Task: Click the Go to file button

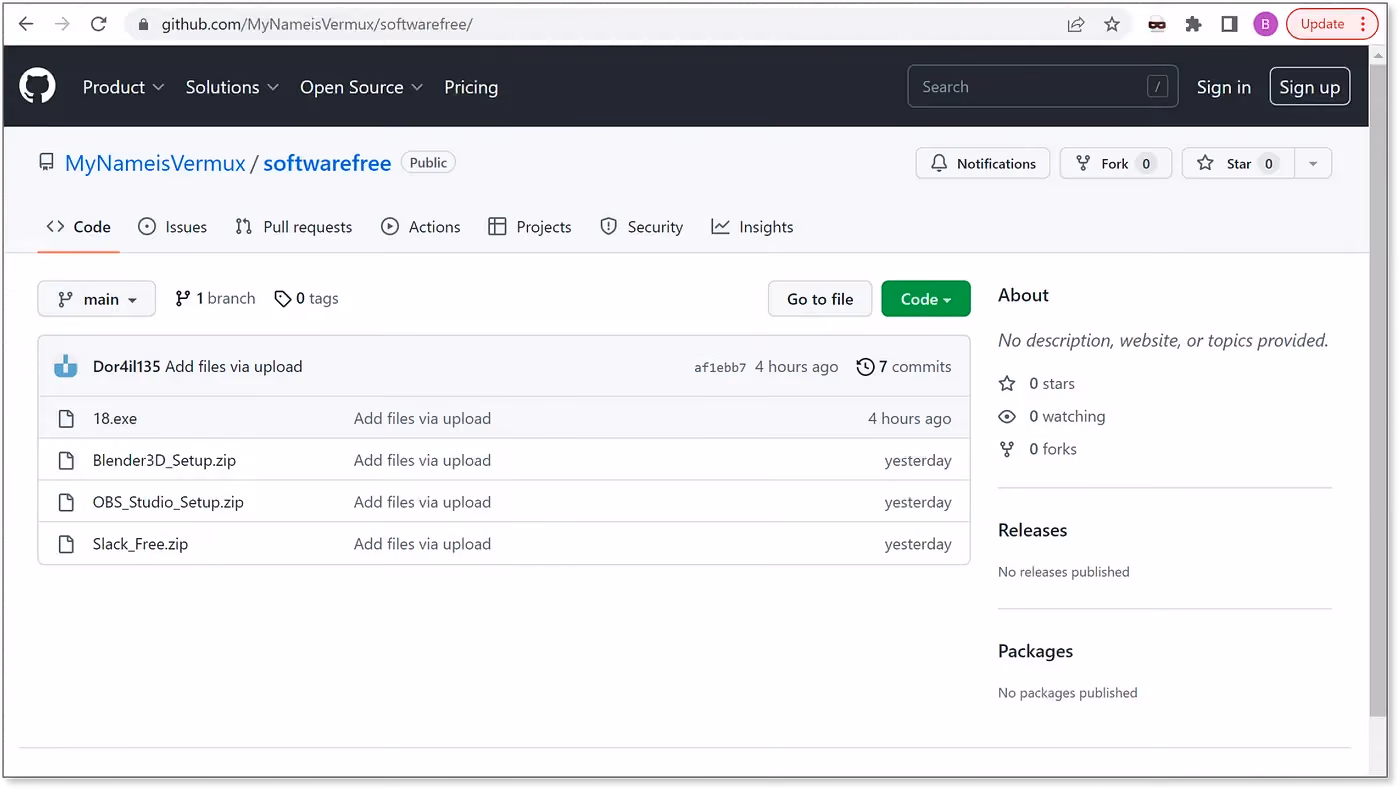Action: (x=820, y=299)
